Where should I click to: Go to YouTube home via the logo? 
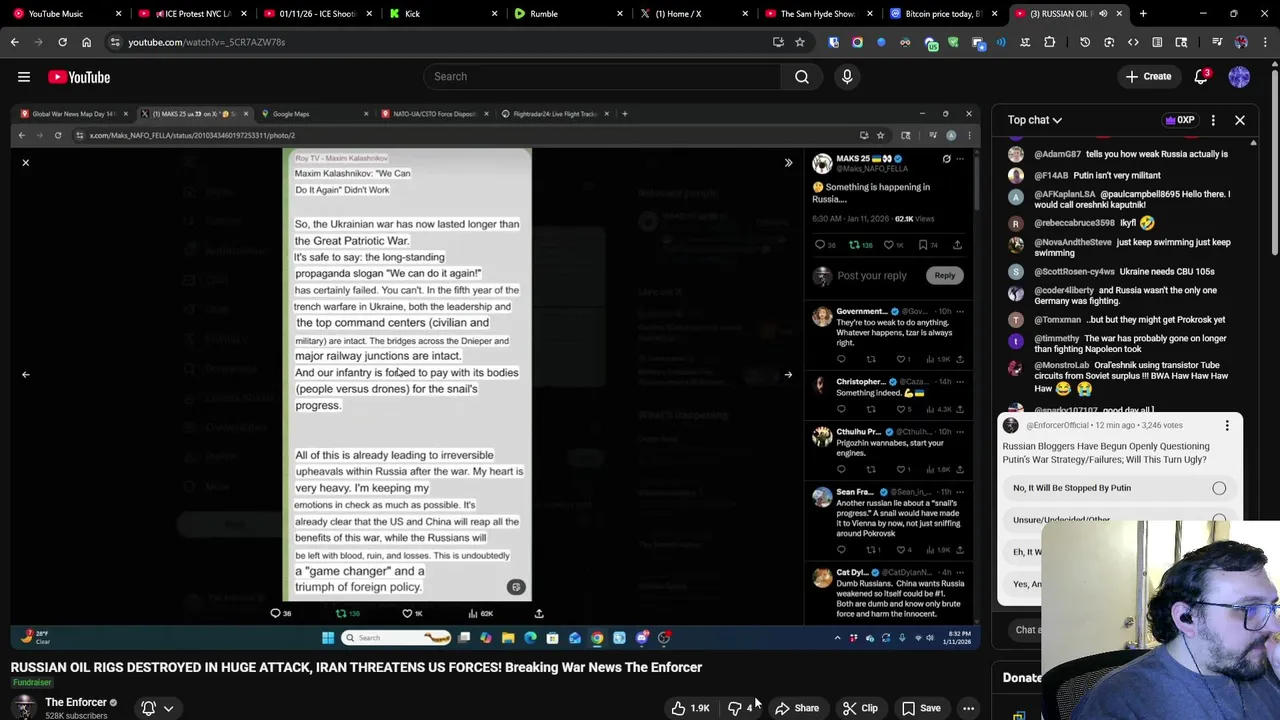pos(79,77)
